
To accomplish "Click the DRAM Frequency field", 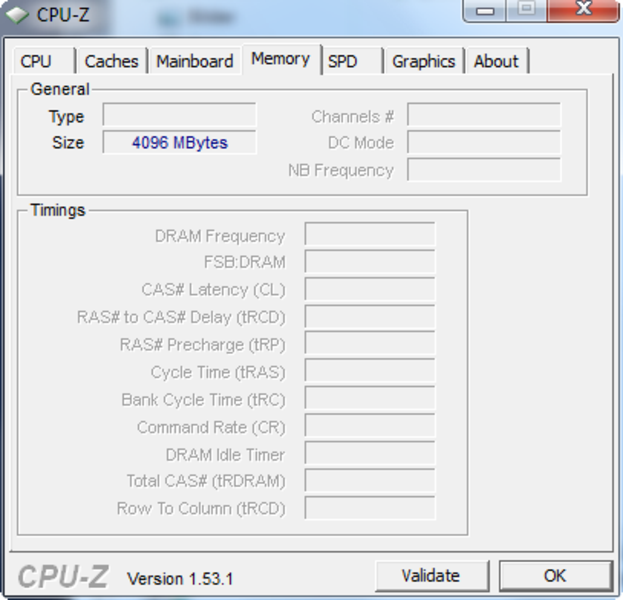I will click(370, 234).
